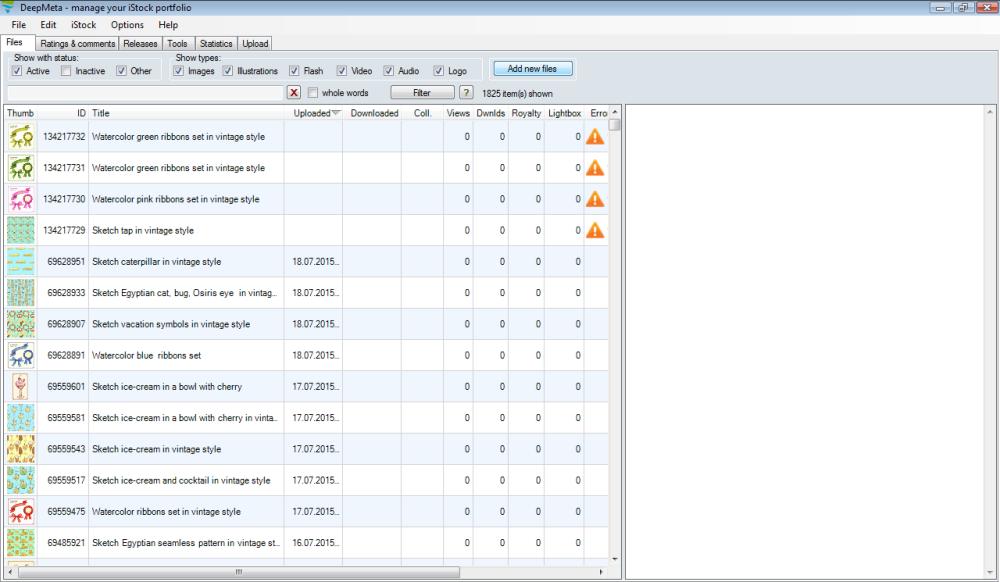Sort by ID column header
1000x582 pixels.
coord(62,113)
